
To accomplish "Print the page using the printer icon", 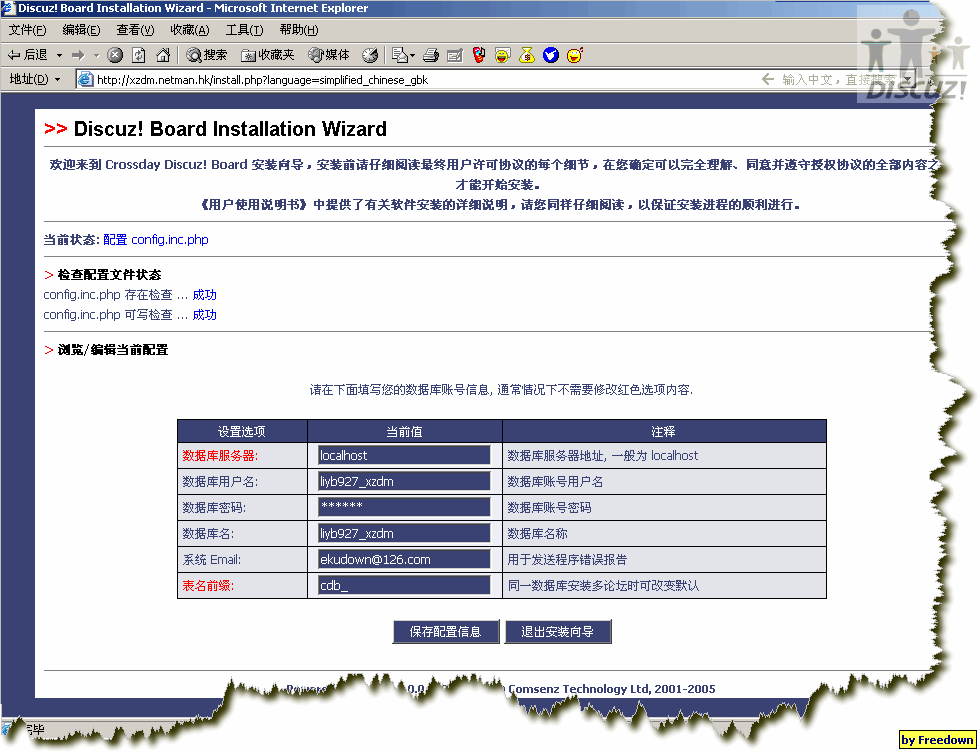I will pos(431,55).
